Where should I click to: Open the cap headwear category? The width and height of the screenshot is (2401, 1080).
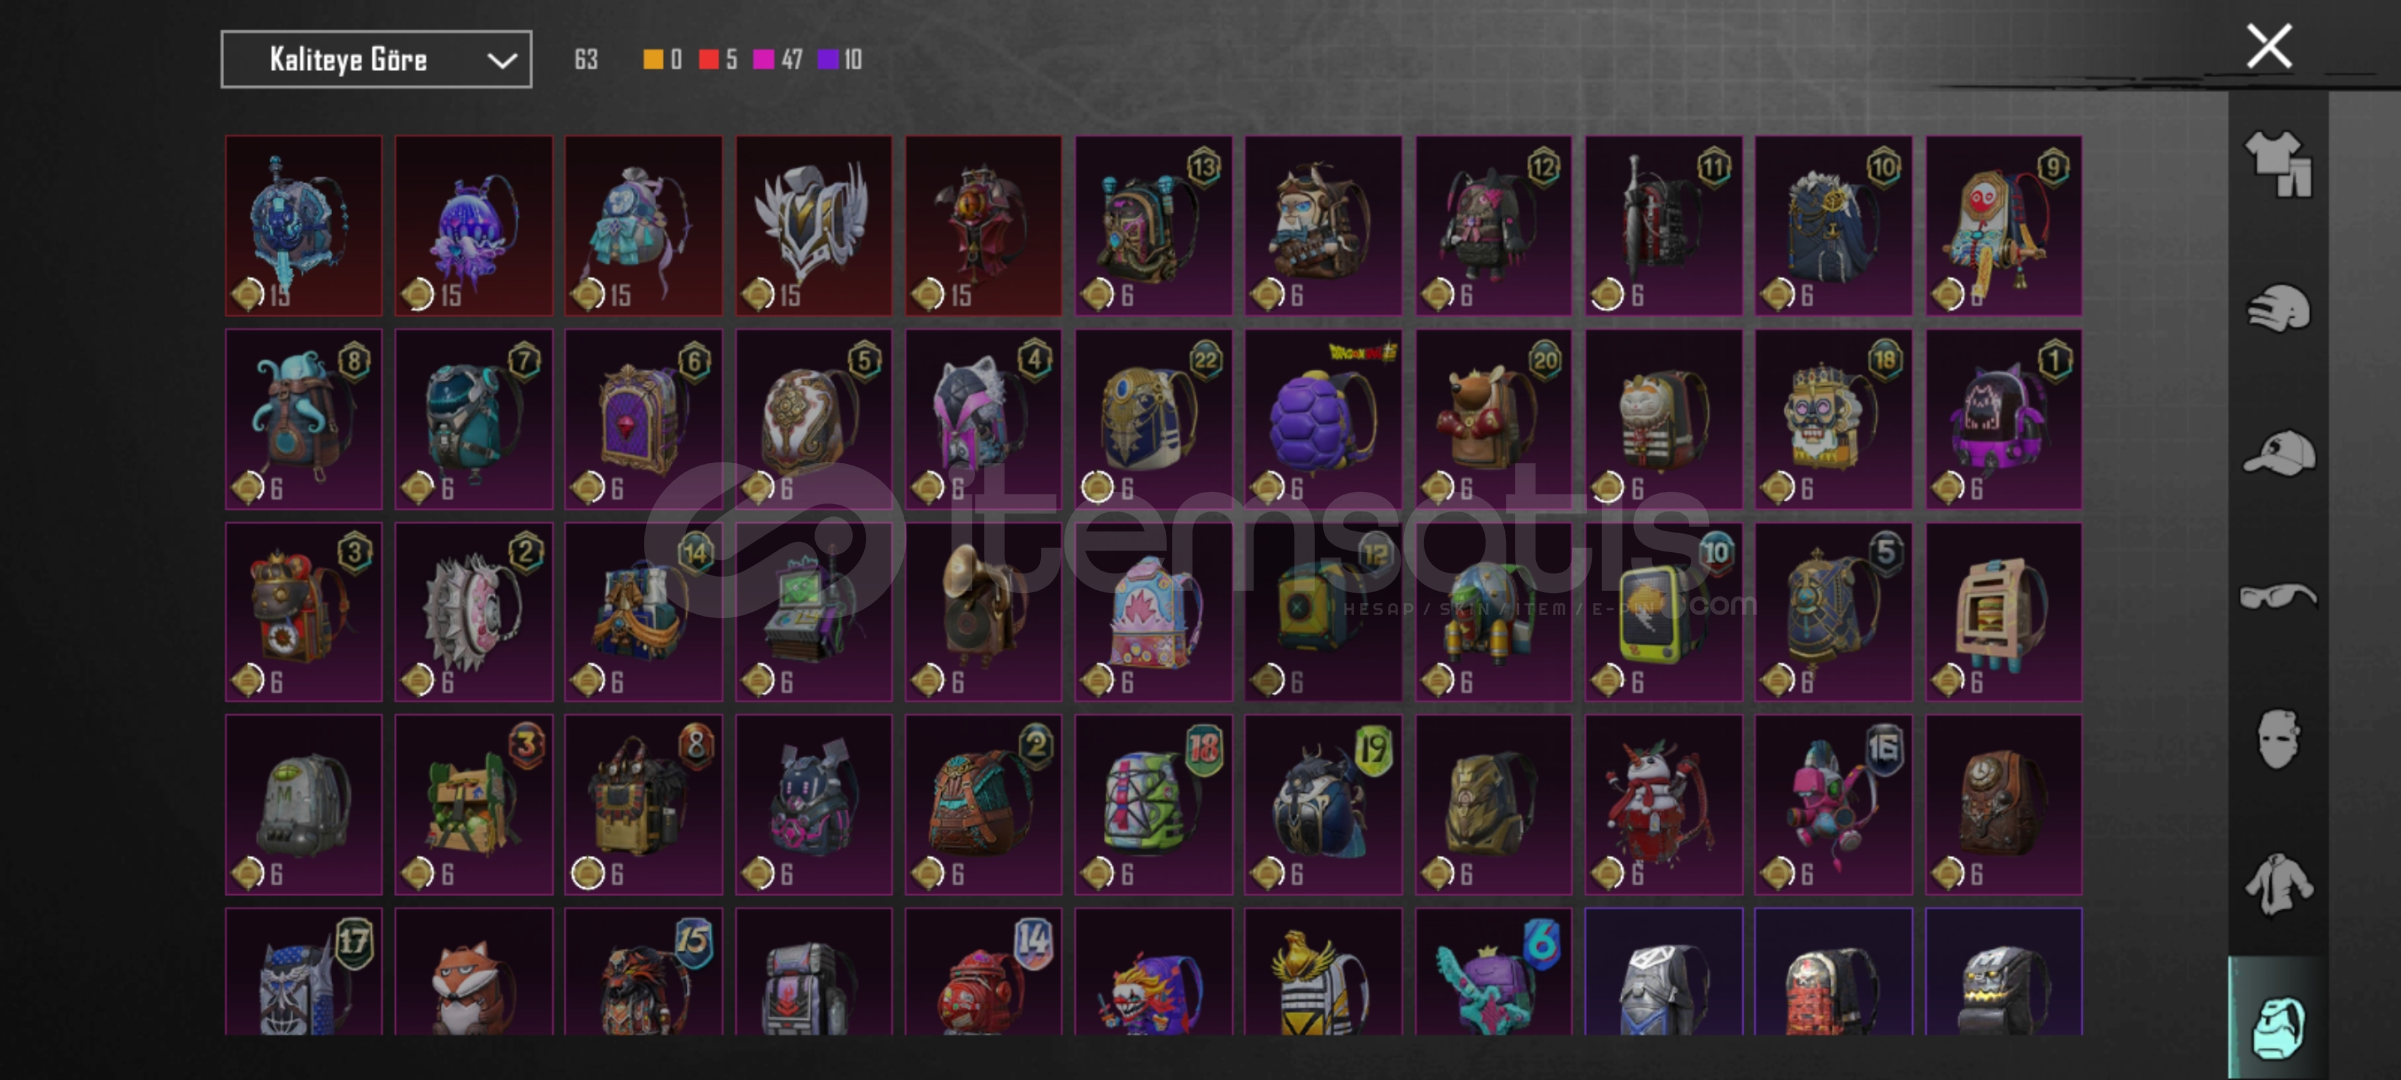pos(2278,453)
